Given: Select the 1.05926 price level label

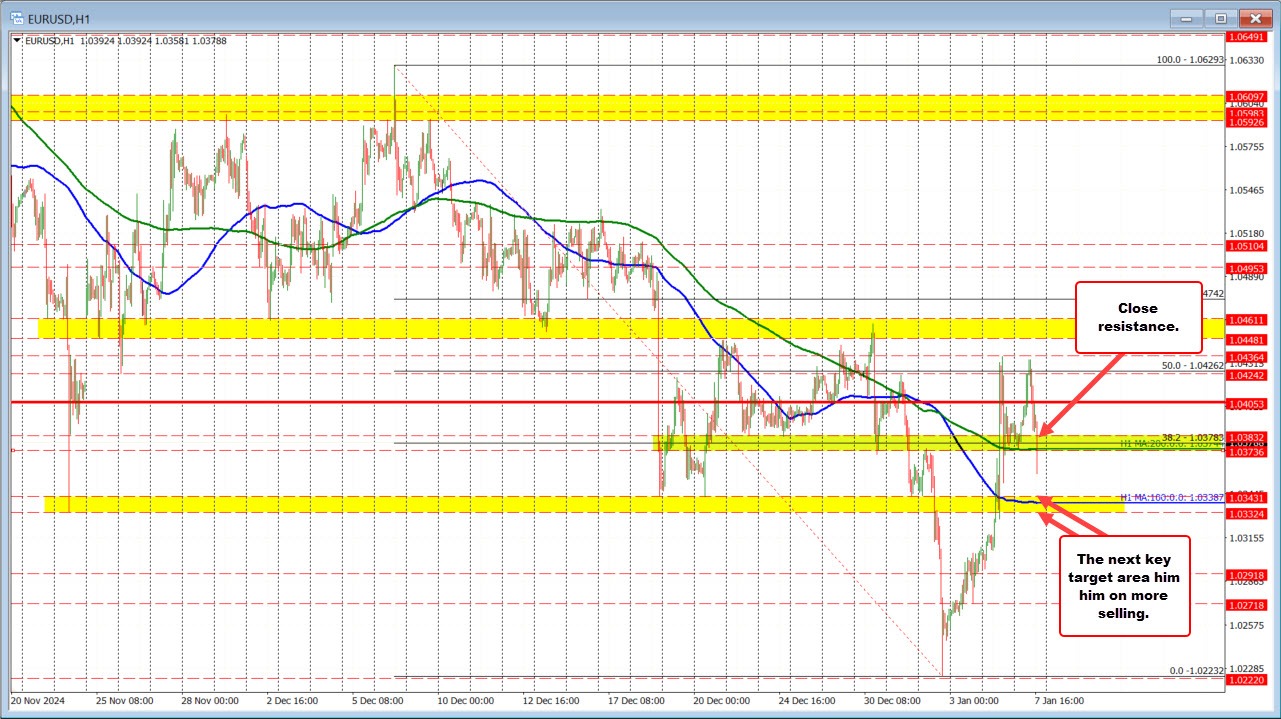Looking at the screenshot, I should pos(1248,122).
